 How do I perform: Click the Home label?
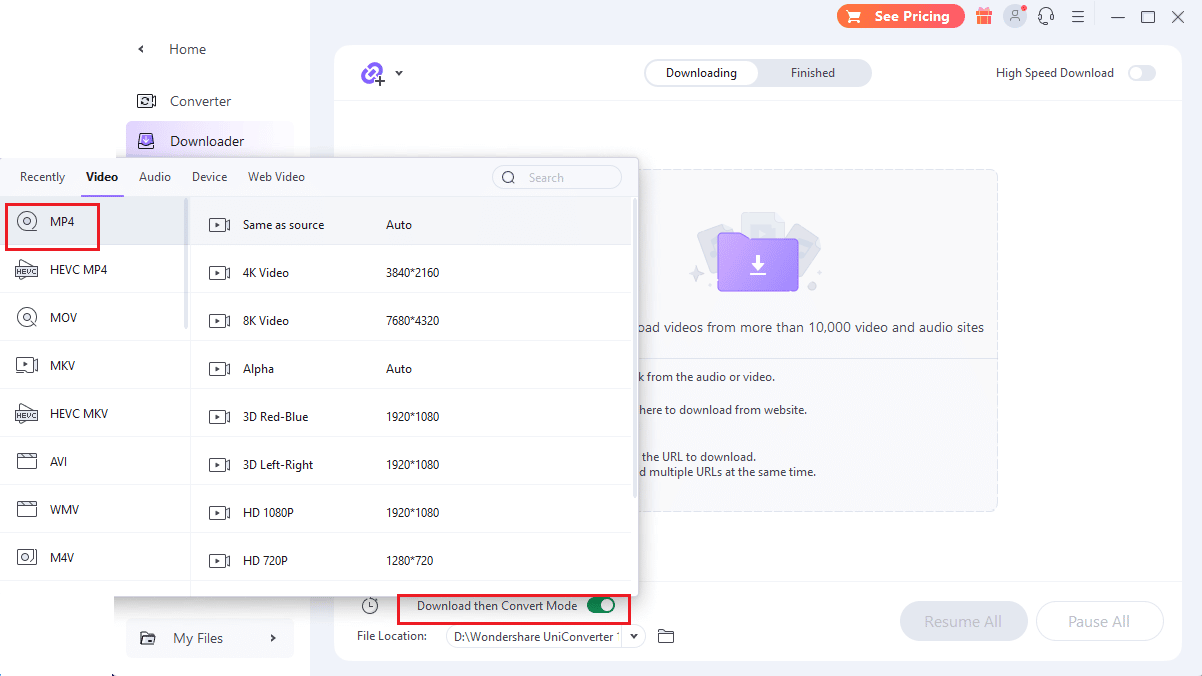click(187, 49)
